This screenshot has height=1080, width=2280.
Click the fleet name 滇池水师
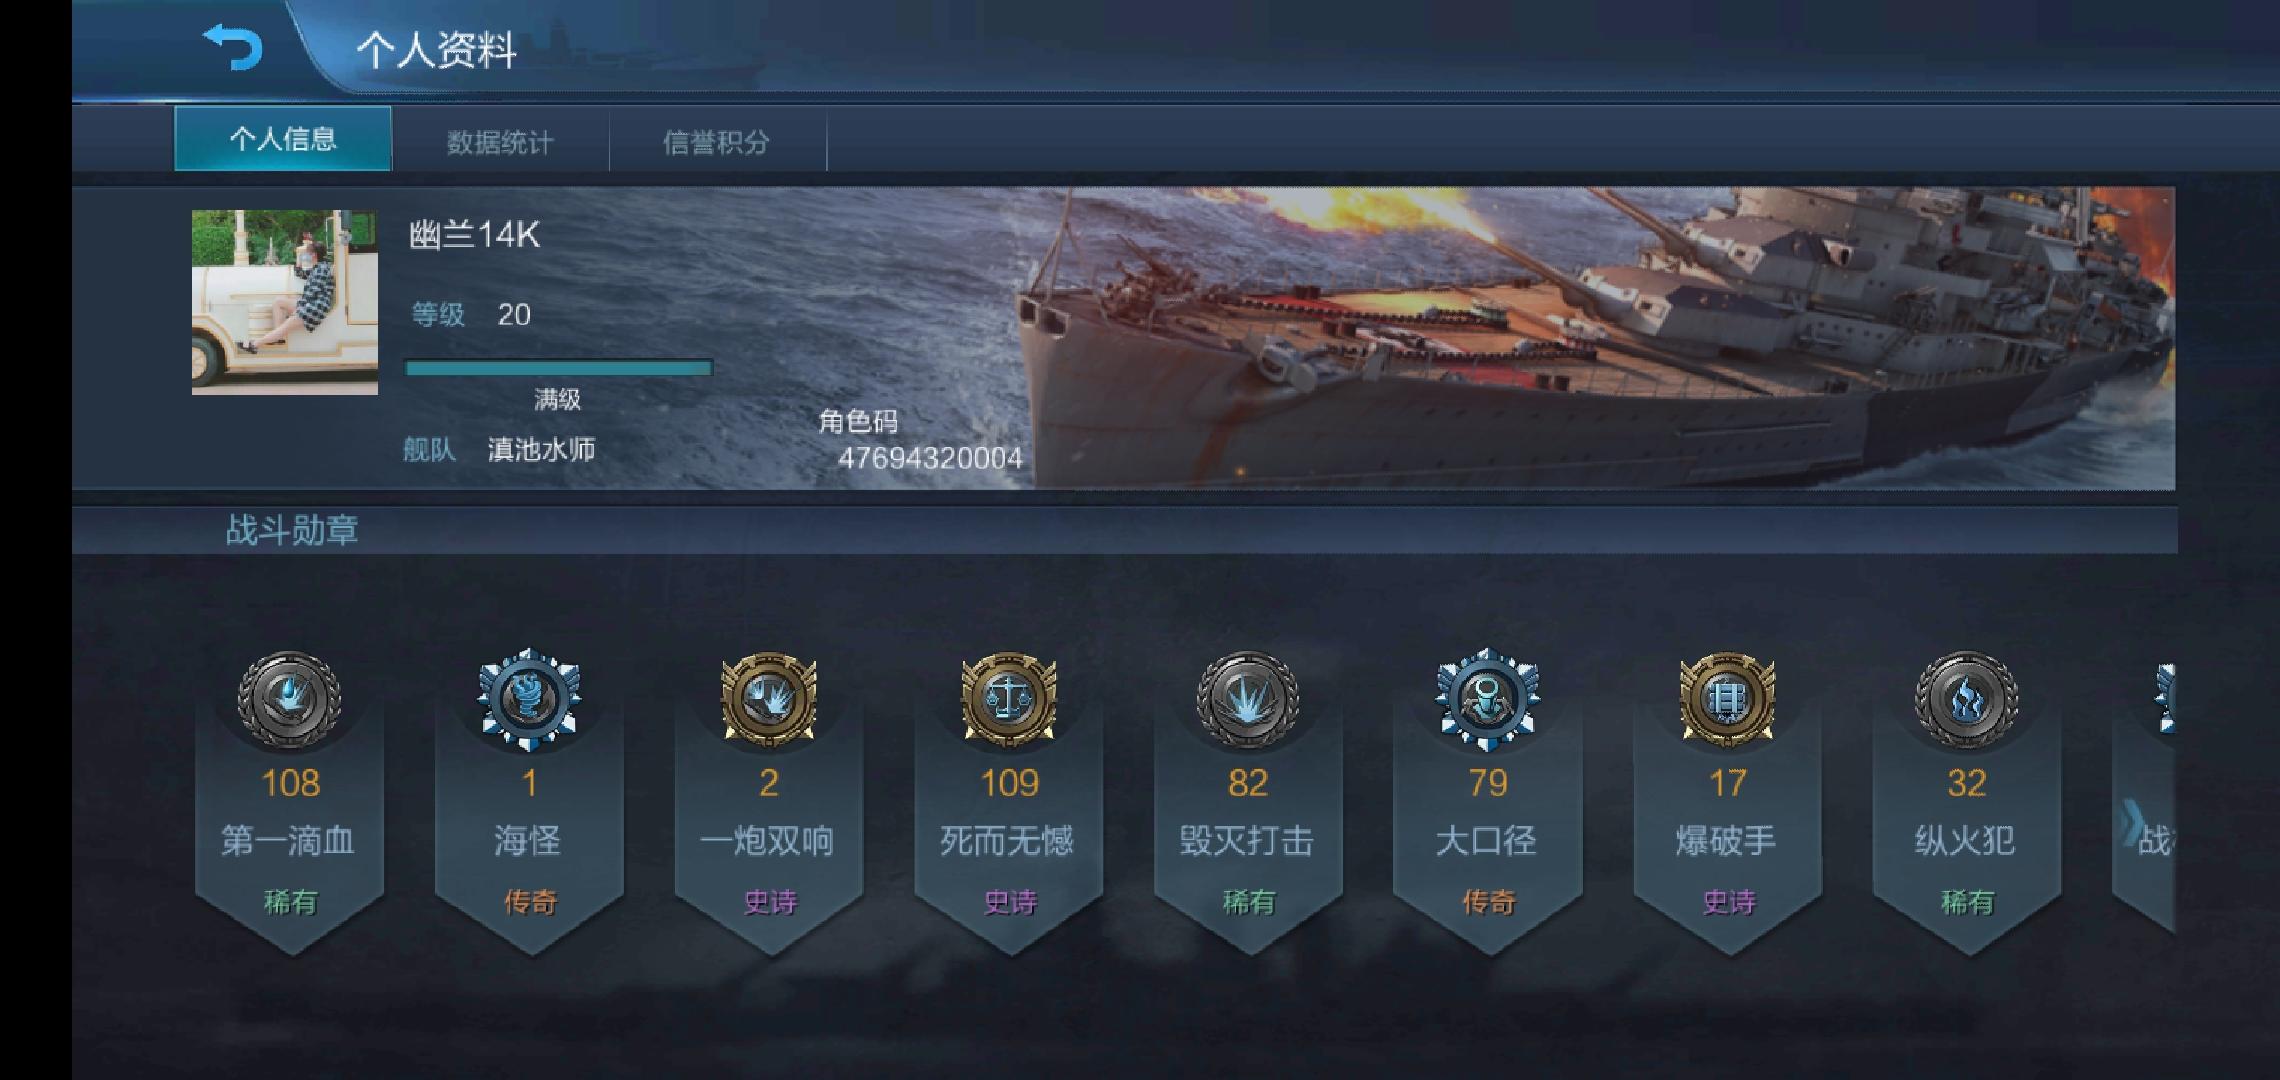[541, 449]
